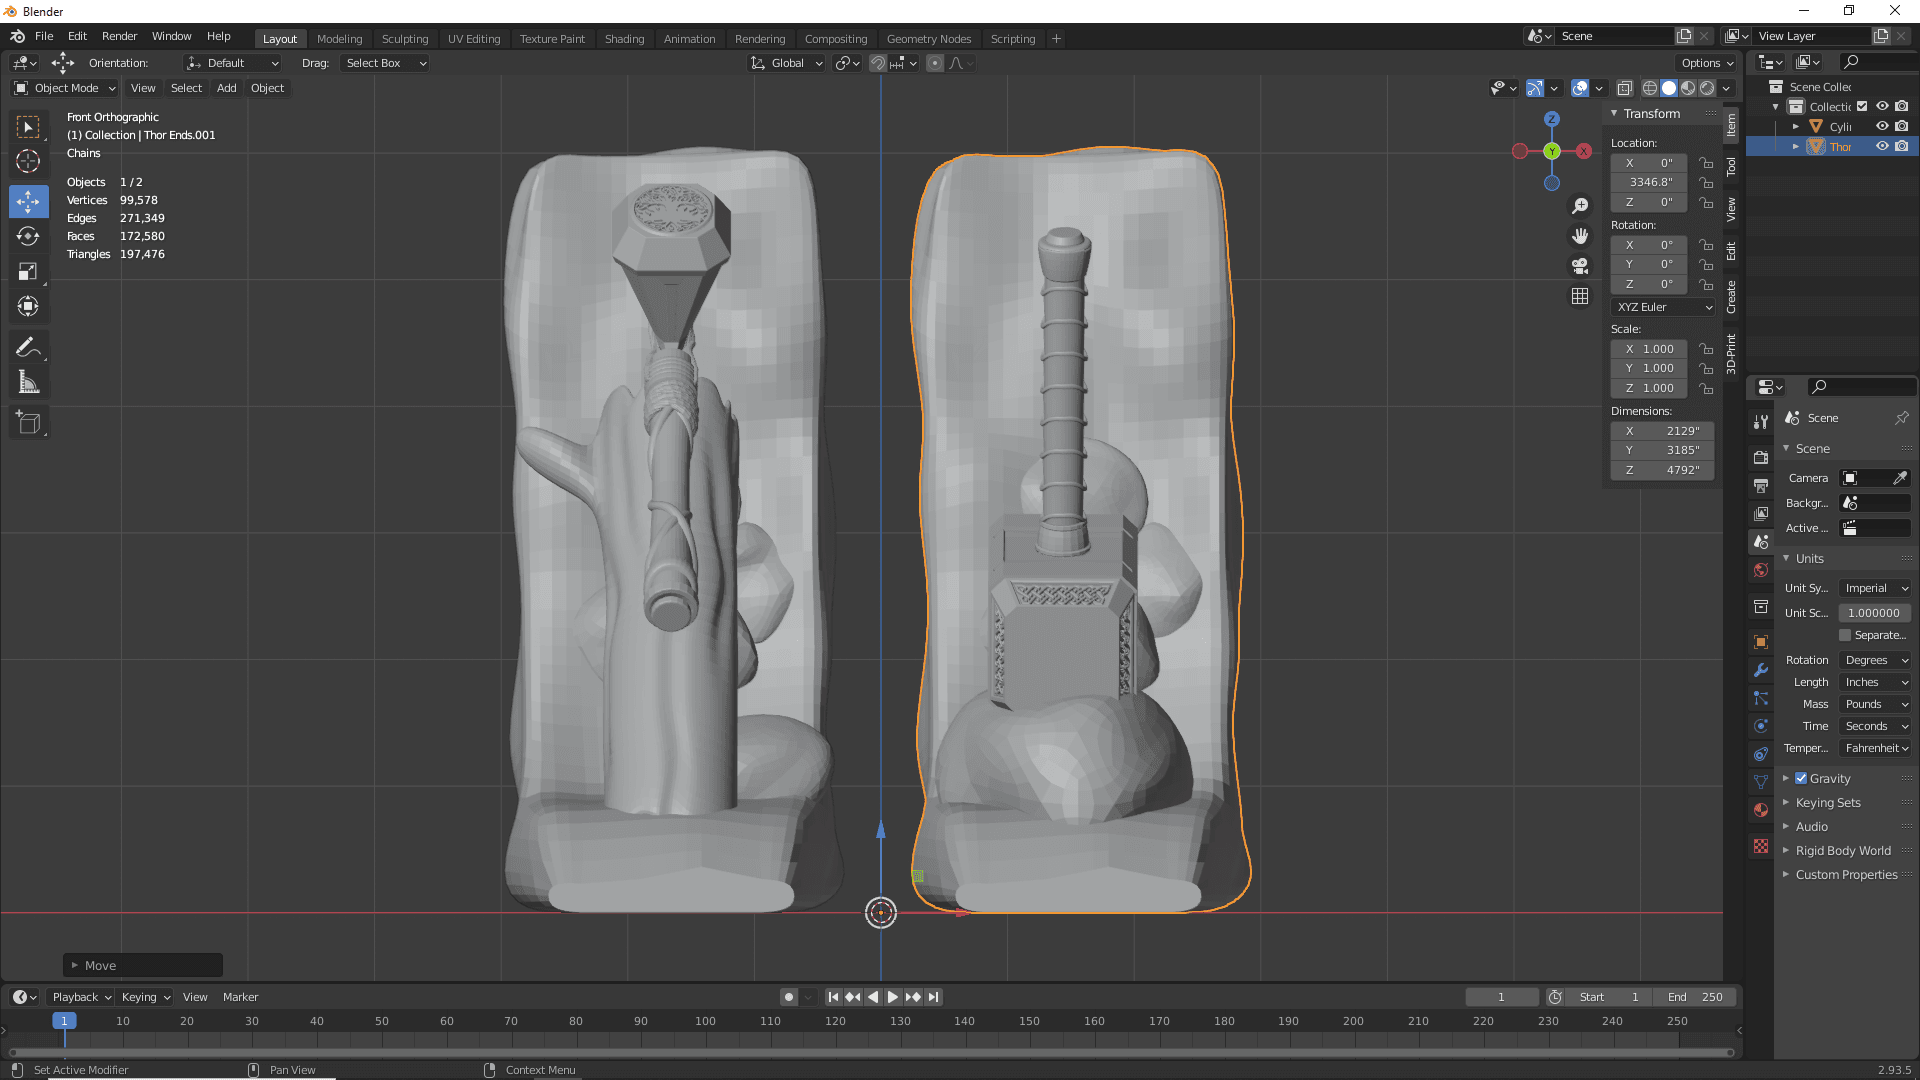The image size is (1920, 1080).
Task: Click the Play animation button
Action: (x=892, y=997)
